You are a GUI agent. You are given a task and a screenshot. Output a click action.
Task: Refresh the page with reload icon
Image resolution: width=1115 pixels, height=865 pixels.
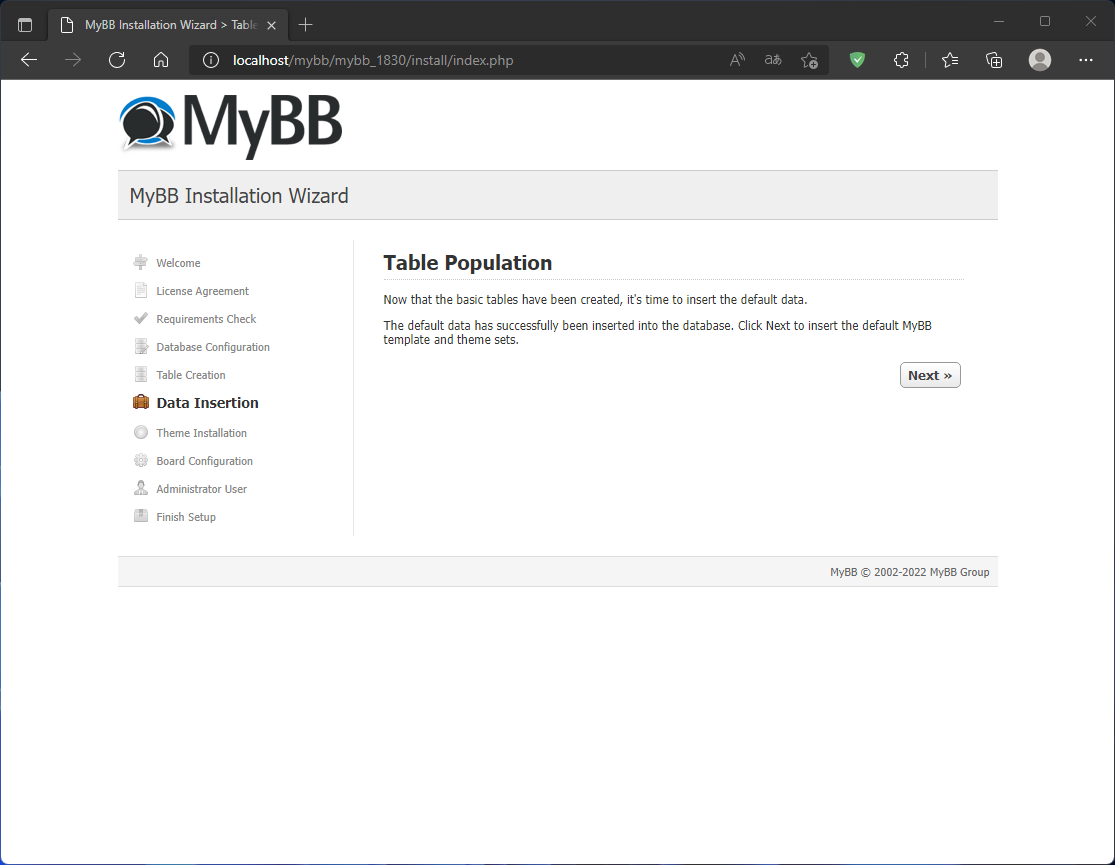tap(117, 60)
